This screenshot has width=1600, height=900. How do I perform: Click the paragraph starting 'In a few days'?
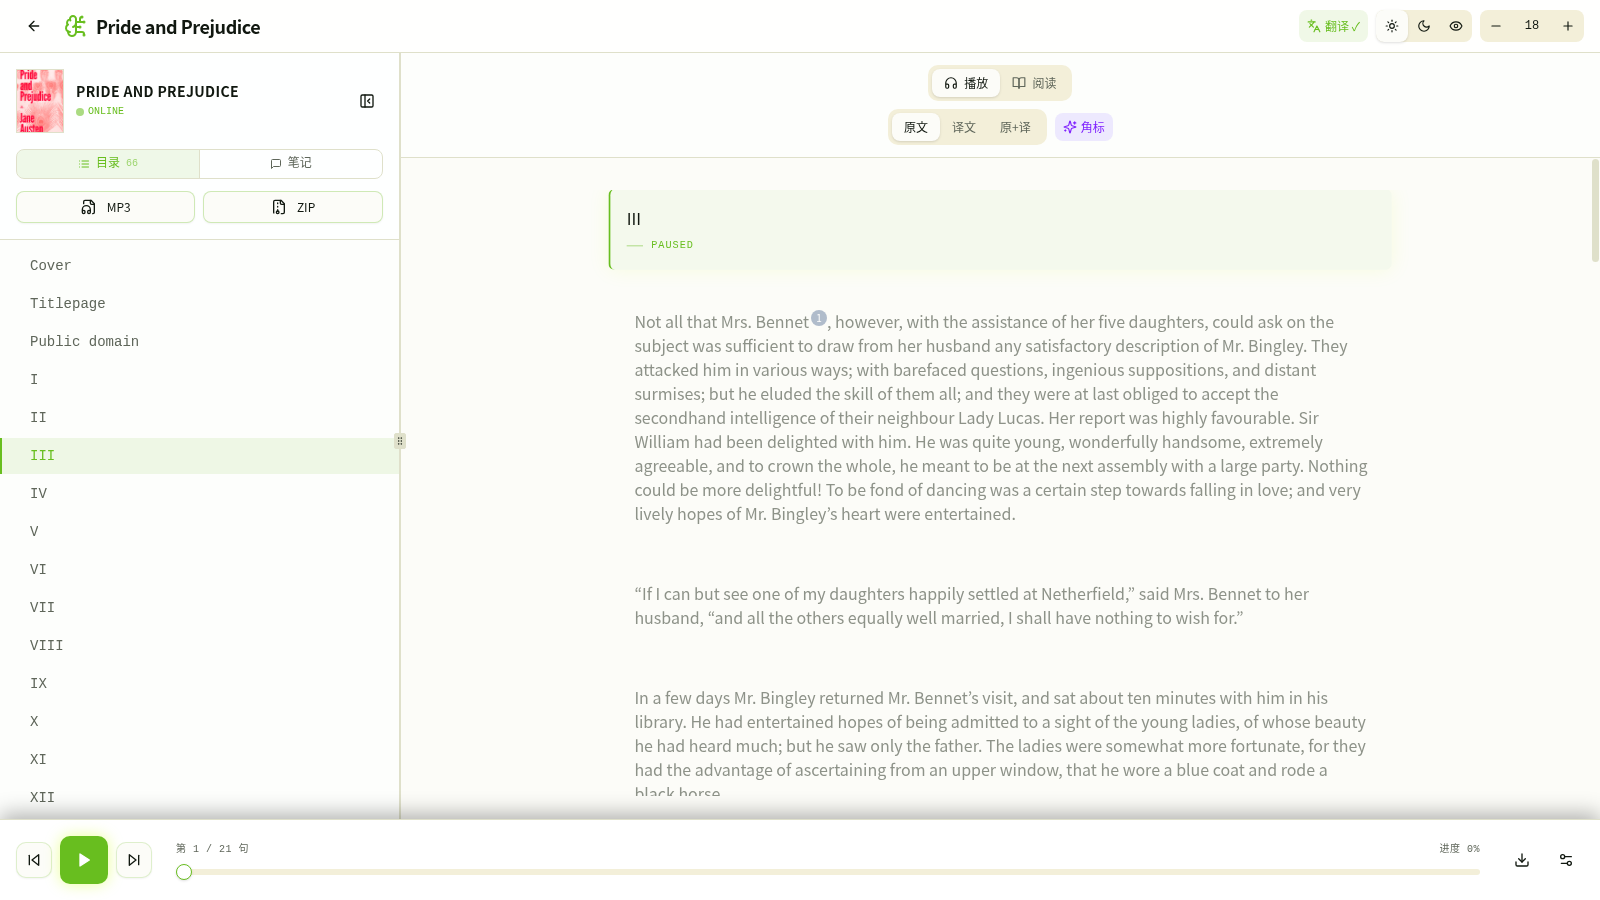click(1001, 746)
